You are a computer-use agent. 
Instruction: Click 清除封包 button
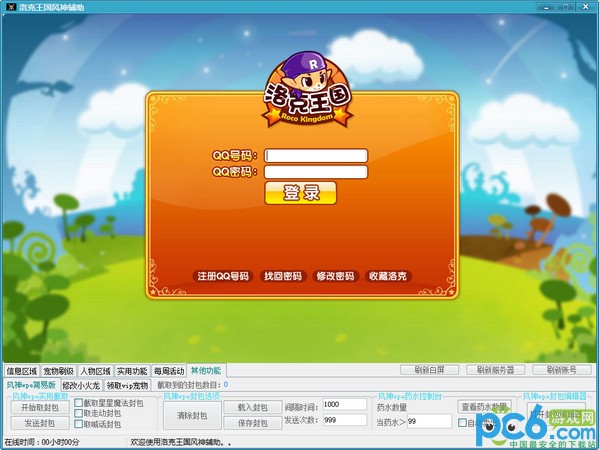click(x=192, y=416)
